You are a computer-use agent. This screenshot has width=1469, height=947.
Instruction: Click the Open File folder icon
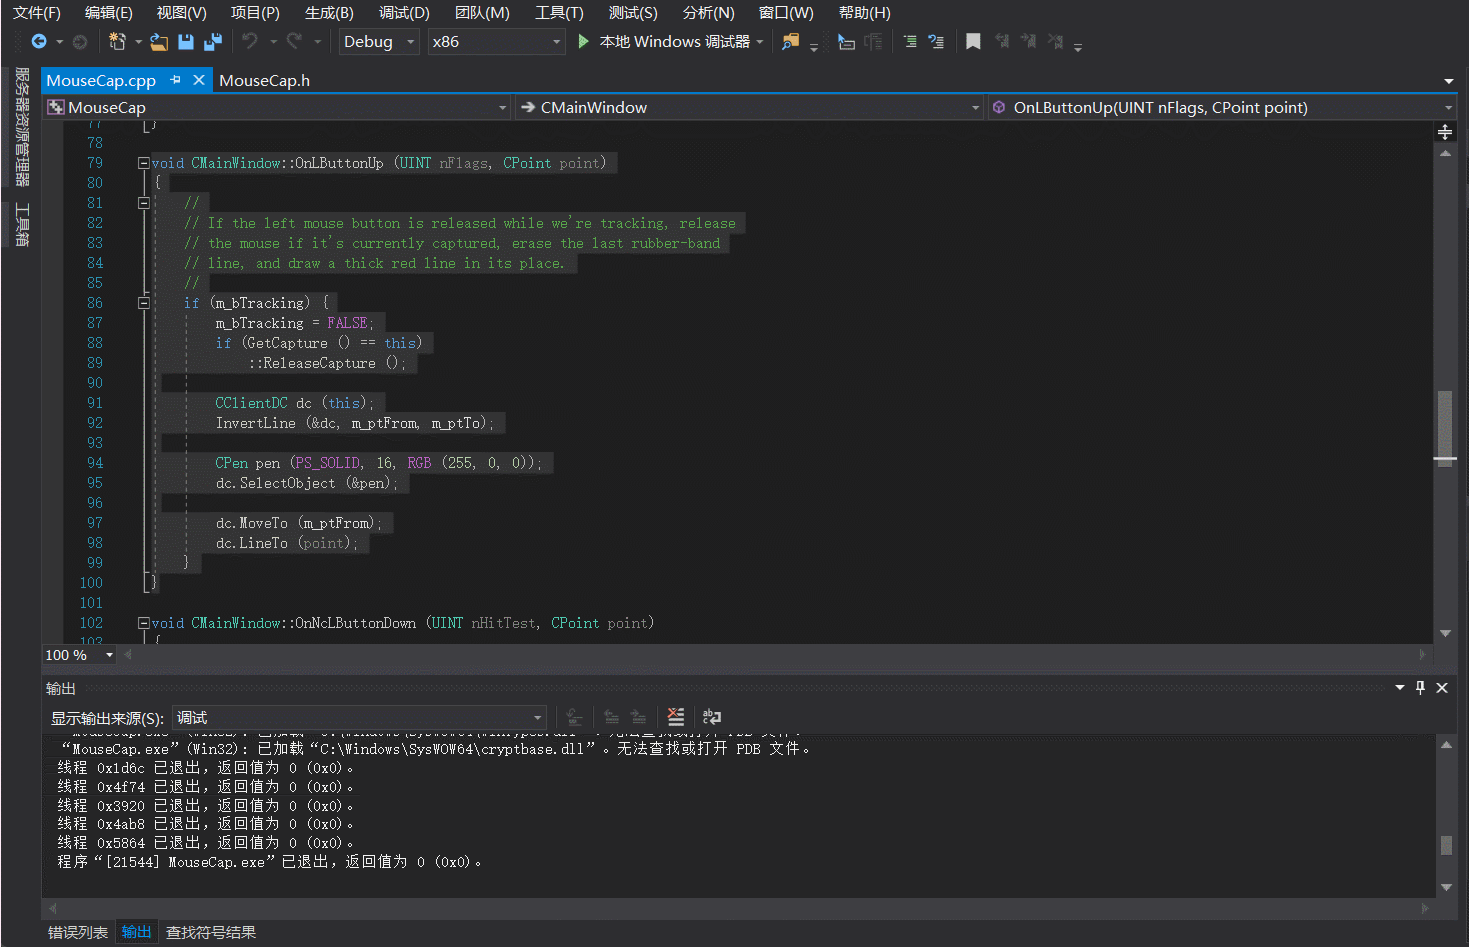point(158,42)
